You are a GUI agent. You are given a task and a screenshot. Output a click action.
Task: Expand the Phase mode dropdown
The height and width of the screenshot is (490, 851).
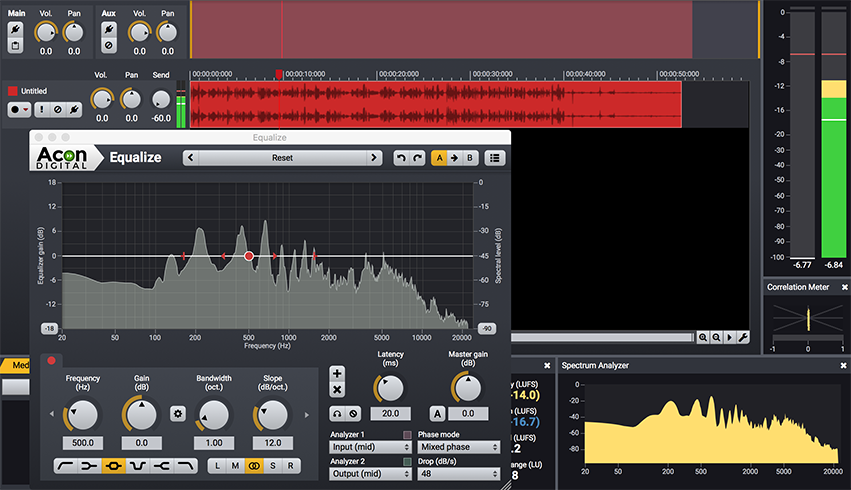click(458, 447)
